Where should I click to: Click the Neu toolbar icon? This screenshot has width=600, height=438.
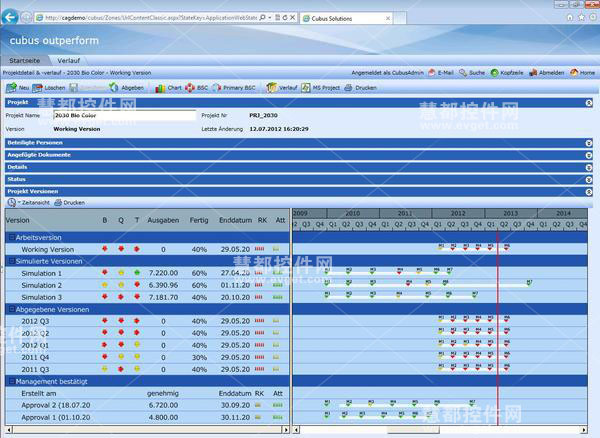[11, 88]
